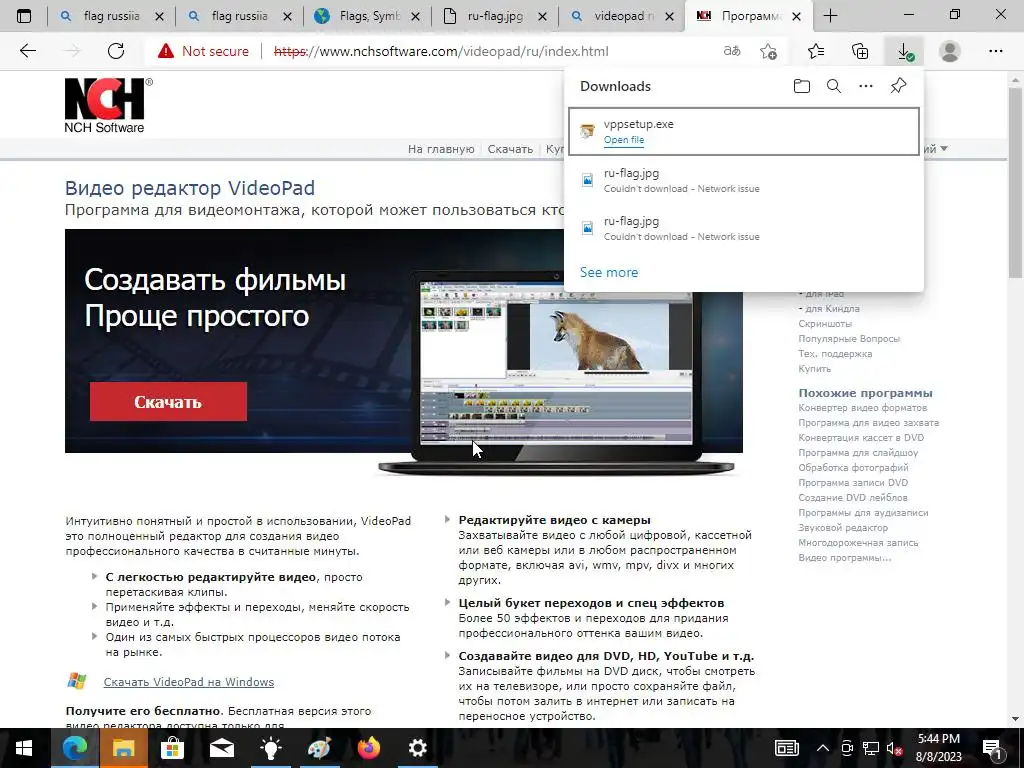Image resolution: width=1024 pixels, height=768 pixels.
Task: Open На главную in site menu
Action: click(441, 149)
